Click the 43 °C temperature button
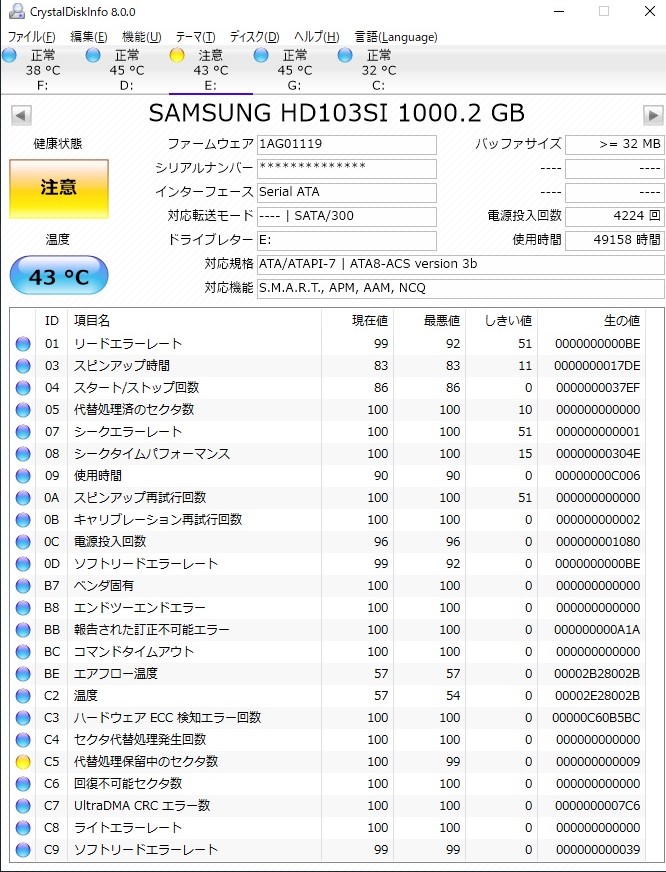The image size is (666, 872). point(58,275)
